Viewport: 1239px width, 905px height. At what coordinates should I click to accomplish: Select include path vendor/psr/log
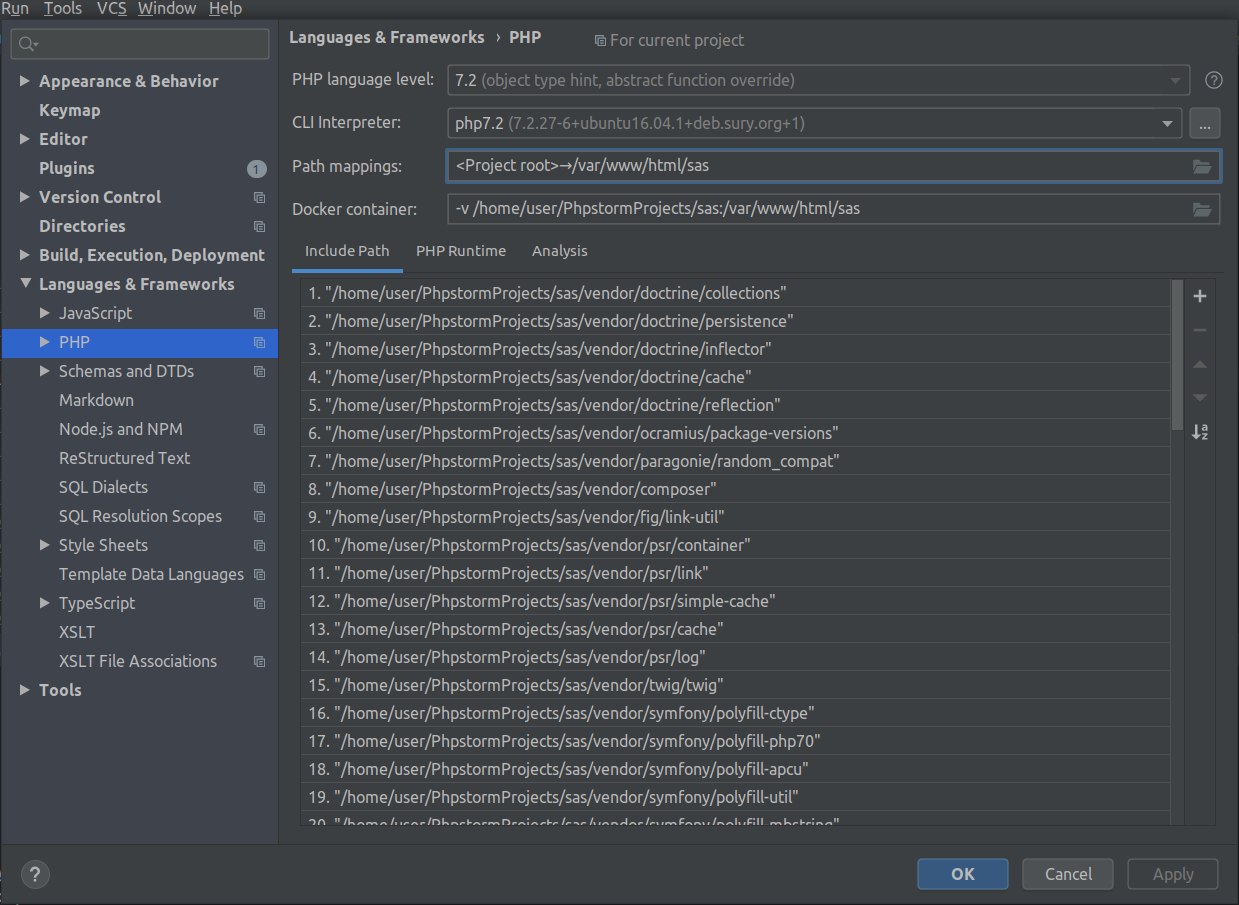point(735,657)
